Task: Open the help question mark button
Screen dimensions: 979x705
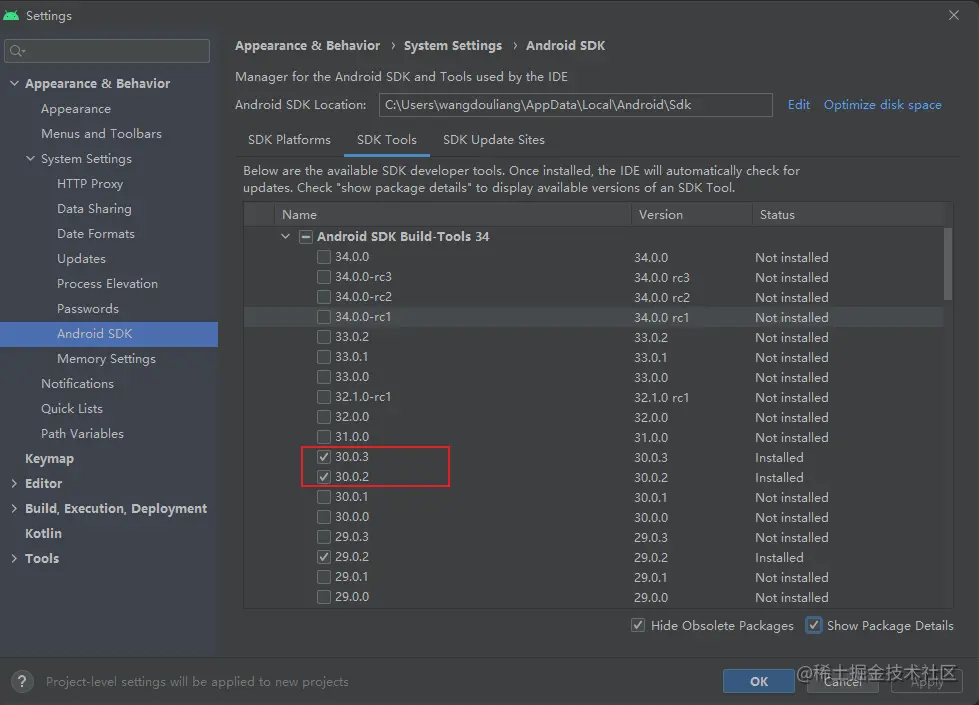Action: click(22, 681)
